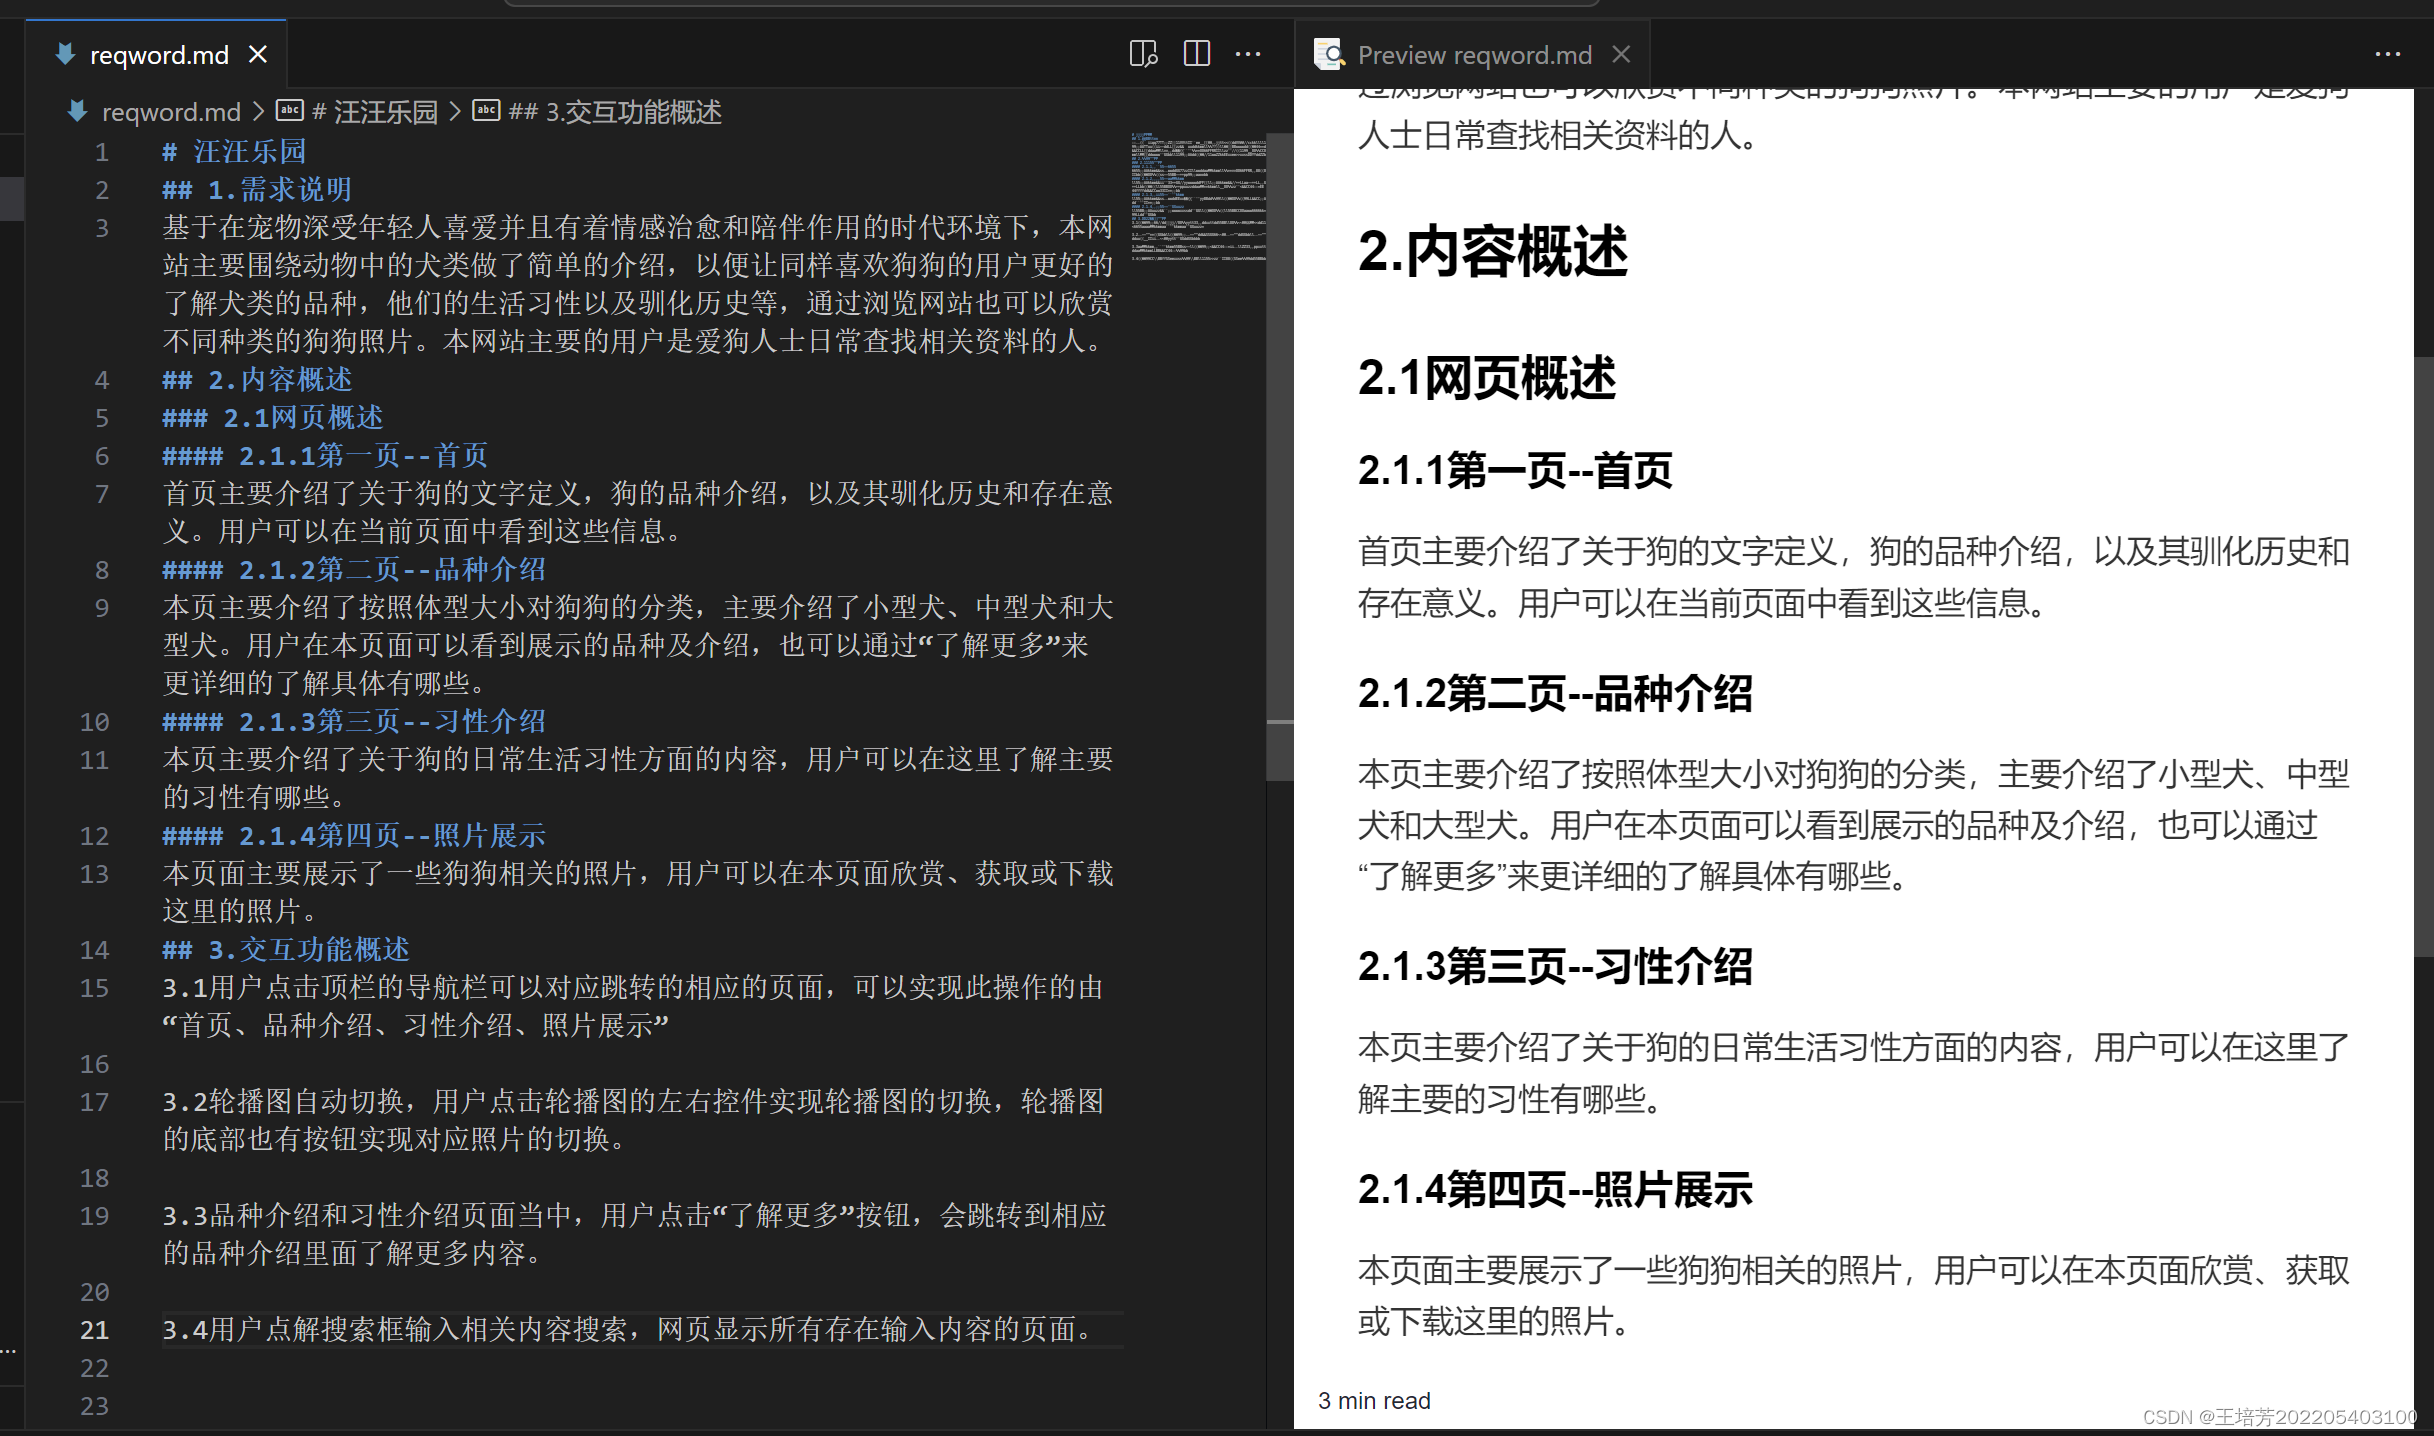
Task: Click line 14 '## 3.交互功能概述' in editor
Action: (286, 950)
